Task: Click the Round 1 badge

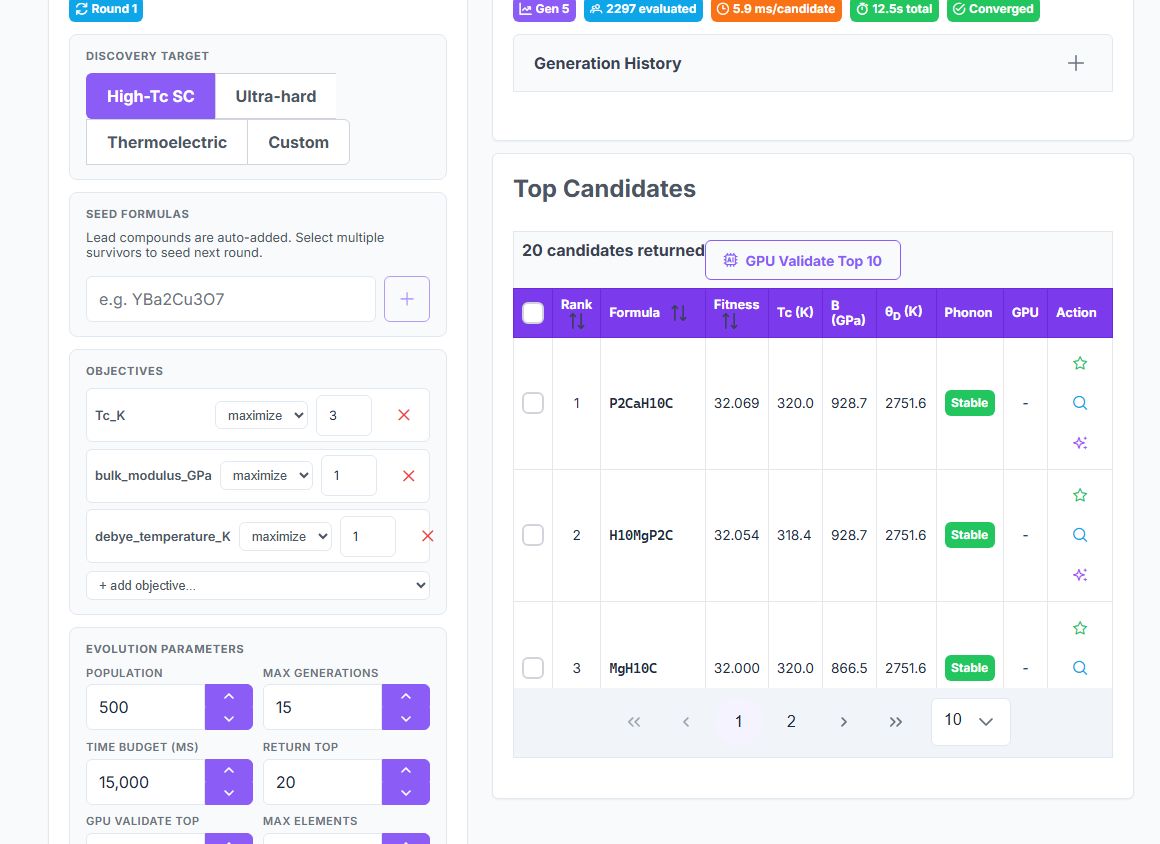Action: click(x=106, y=10)
